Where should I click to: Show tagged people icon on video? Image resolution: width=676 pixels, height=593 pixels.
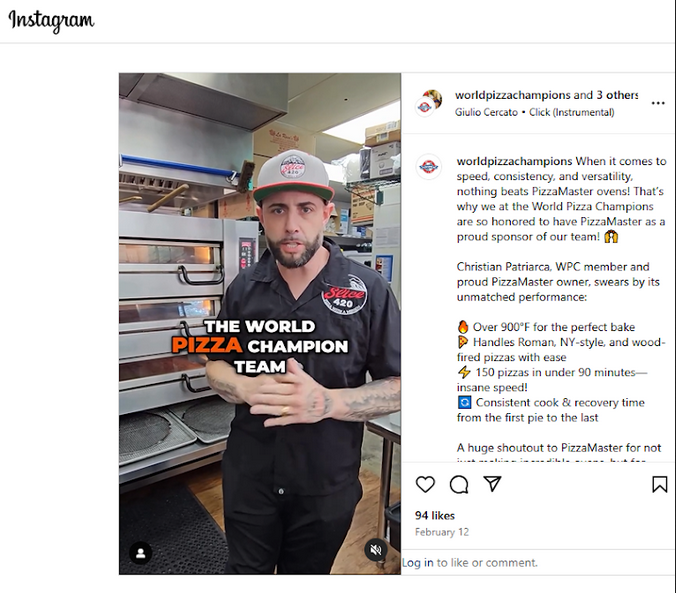click(141, 553)
